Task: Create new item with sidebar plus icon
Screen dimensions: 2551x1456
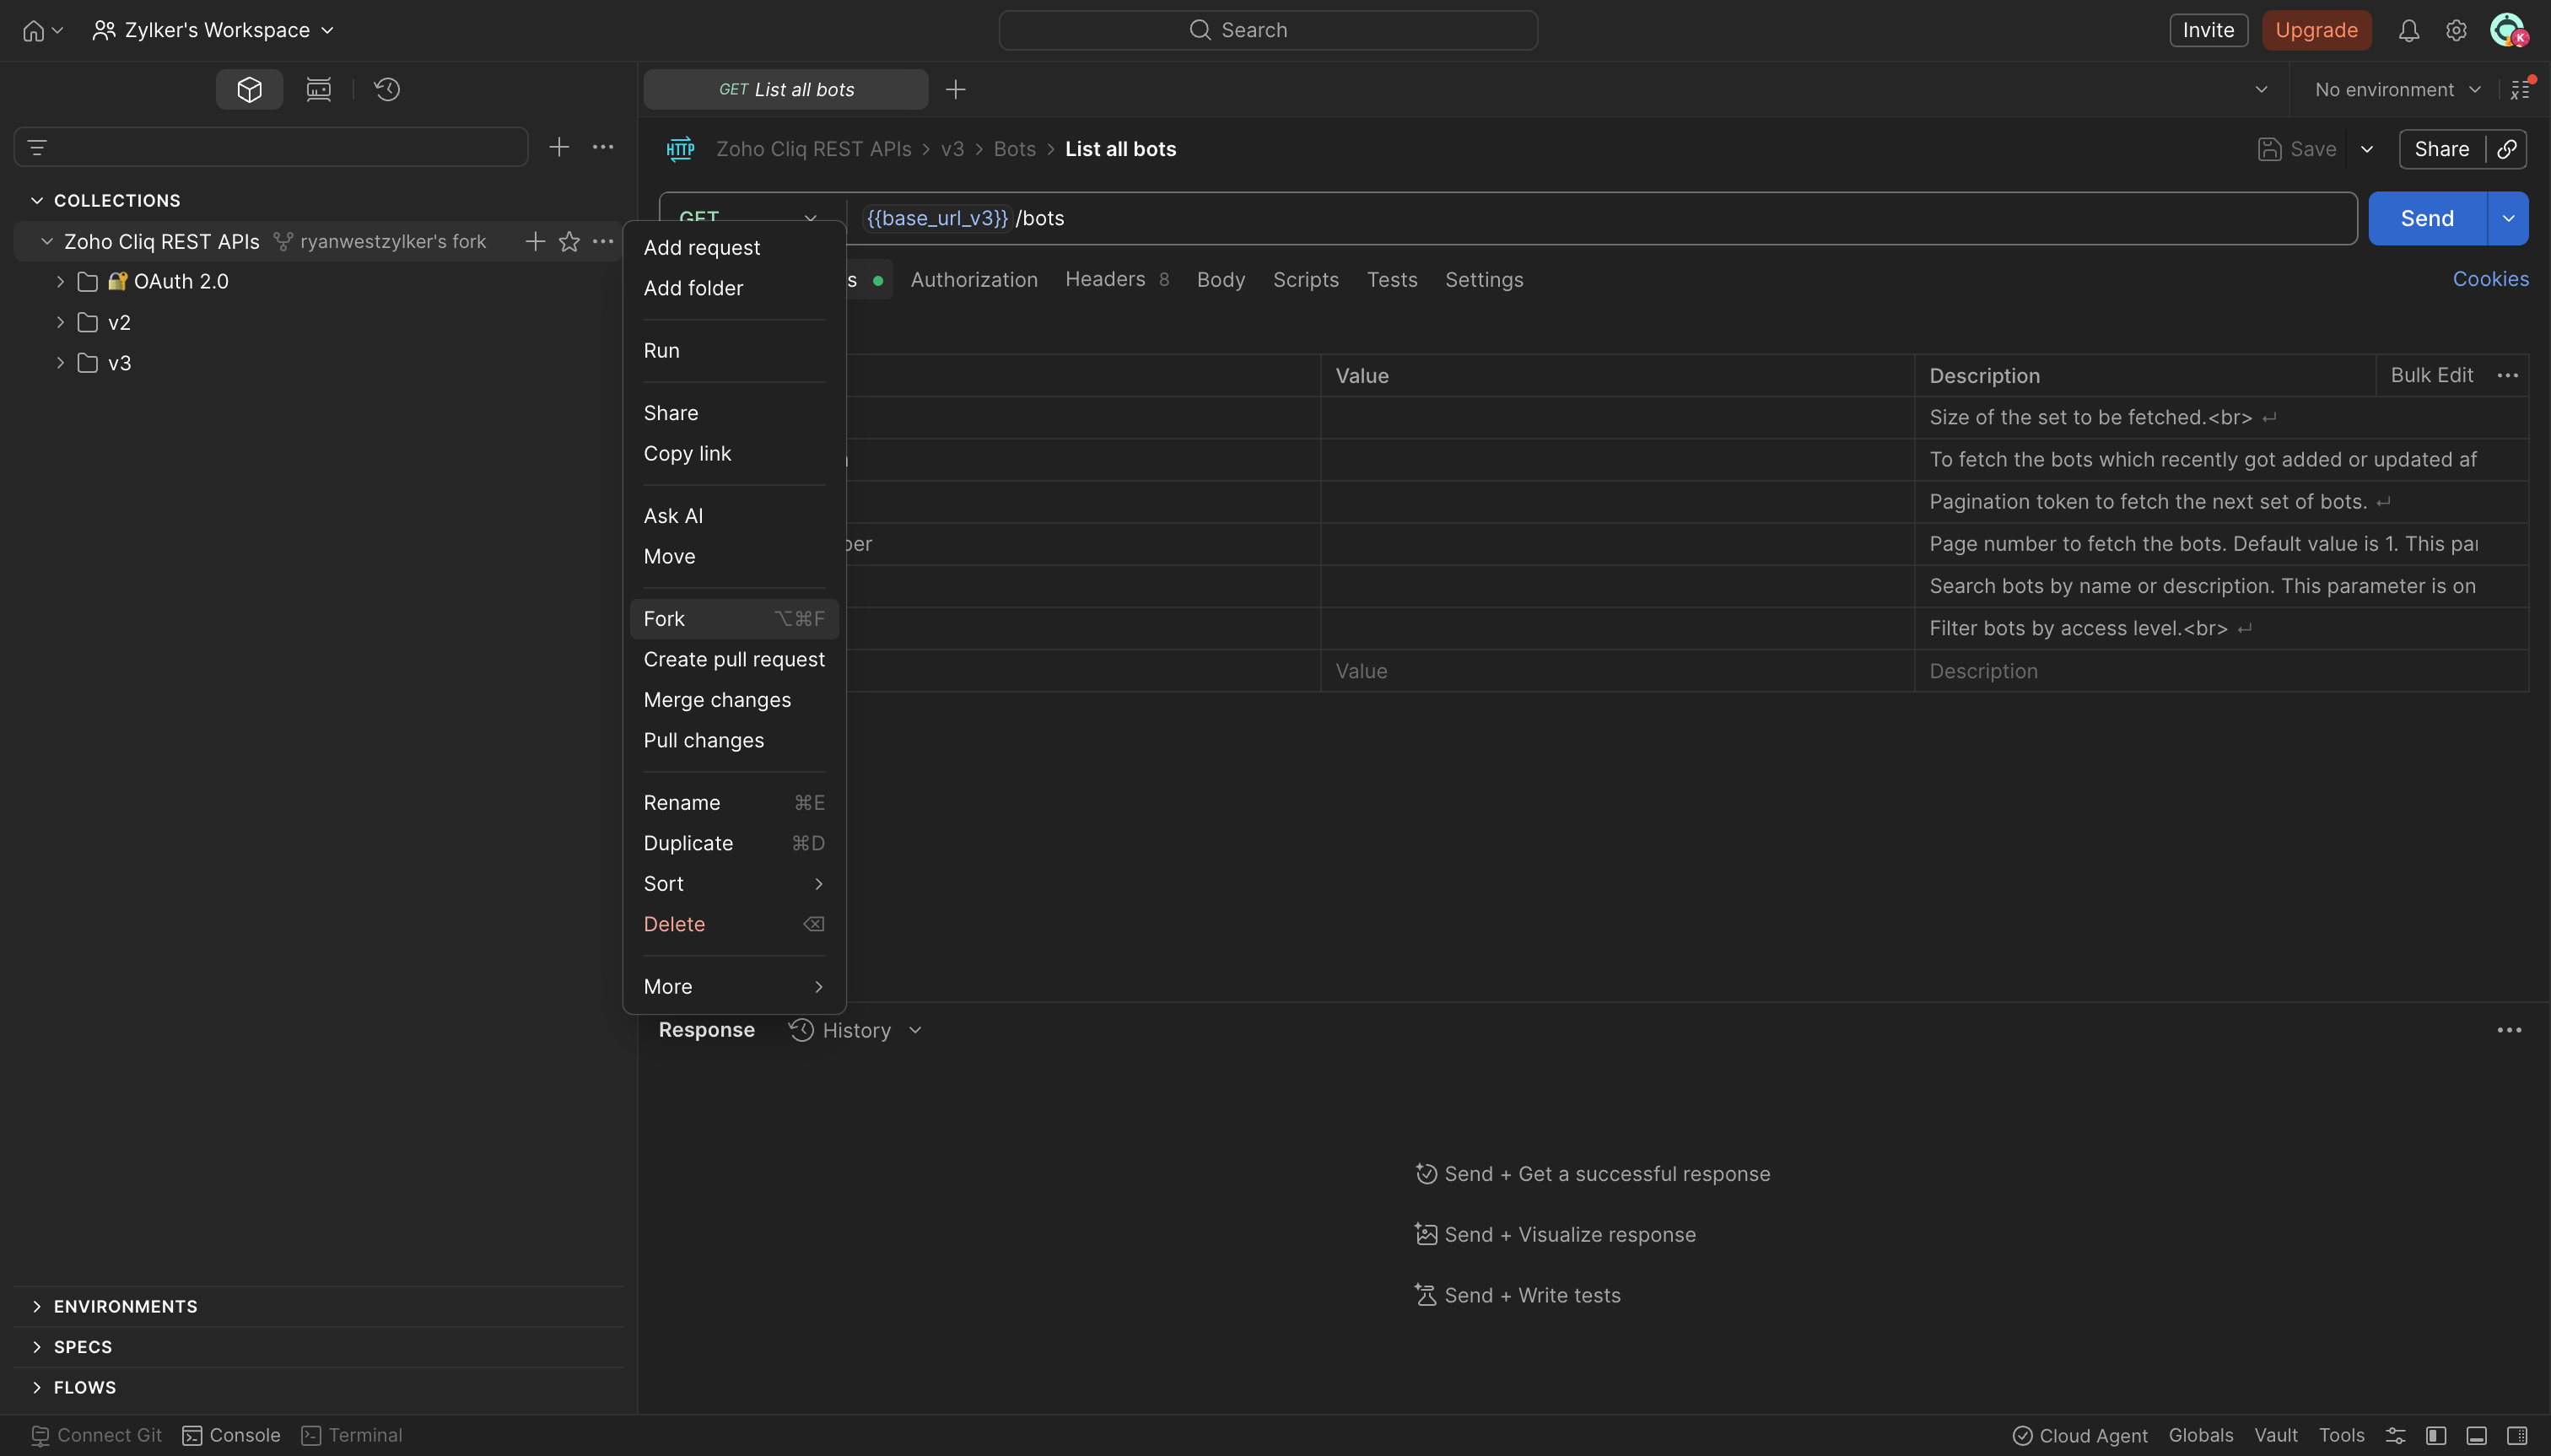Action: (559, 147)
